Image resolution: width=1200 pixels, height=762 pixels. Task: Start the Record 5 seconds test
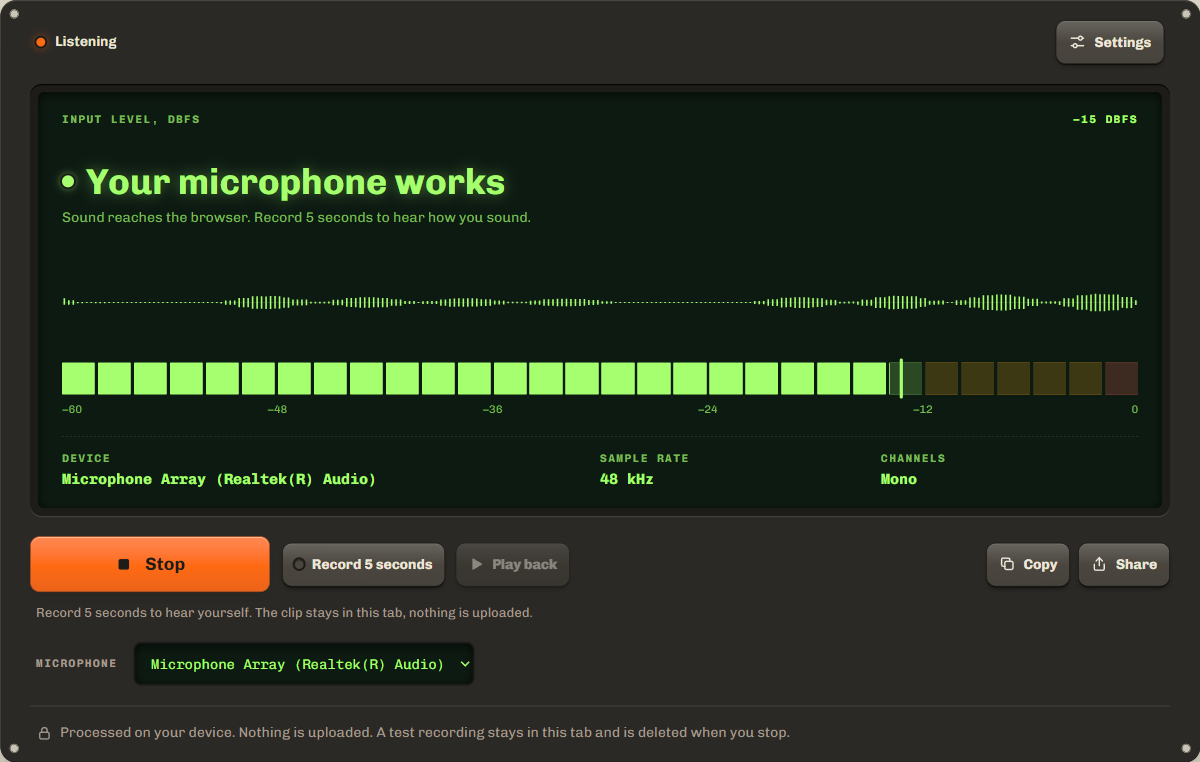362,564
